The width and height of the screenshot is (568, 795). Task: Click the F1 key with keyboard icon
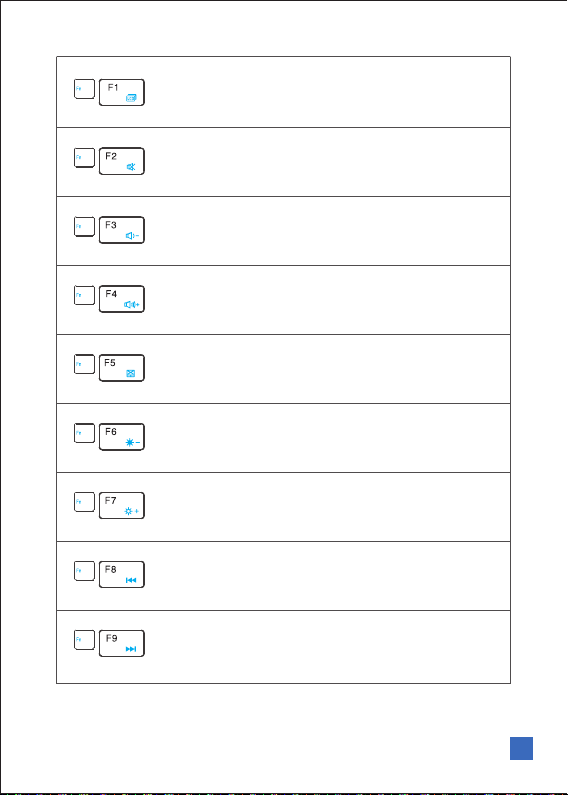[x=122, y=92]
